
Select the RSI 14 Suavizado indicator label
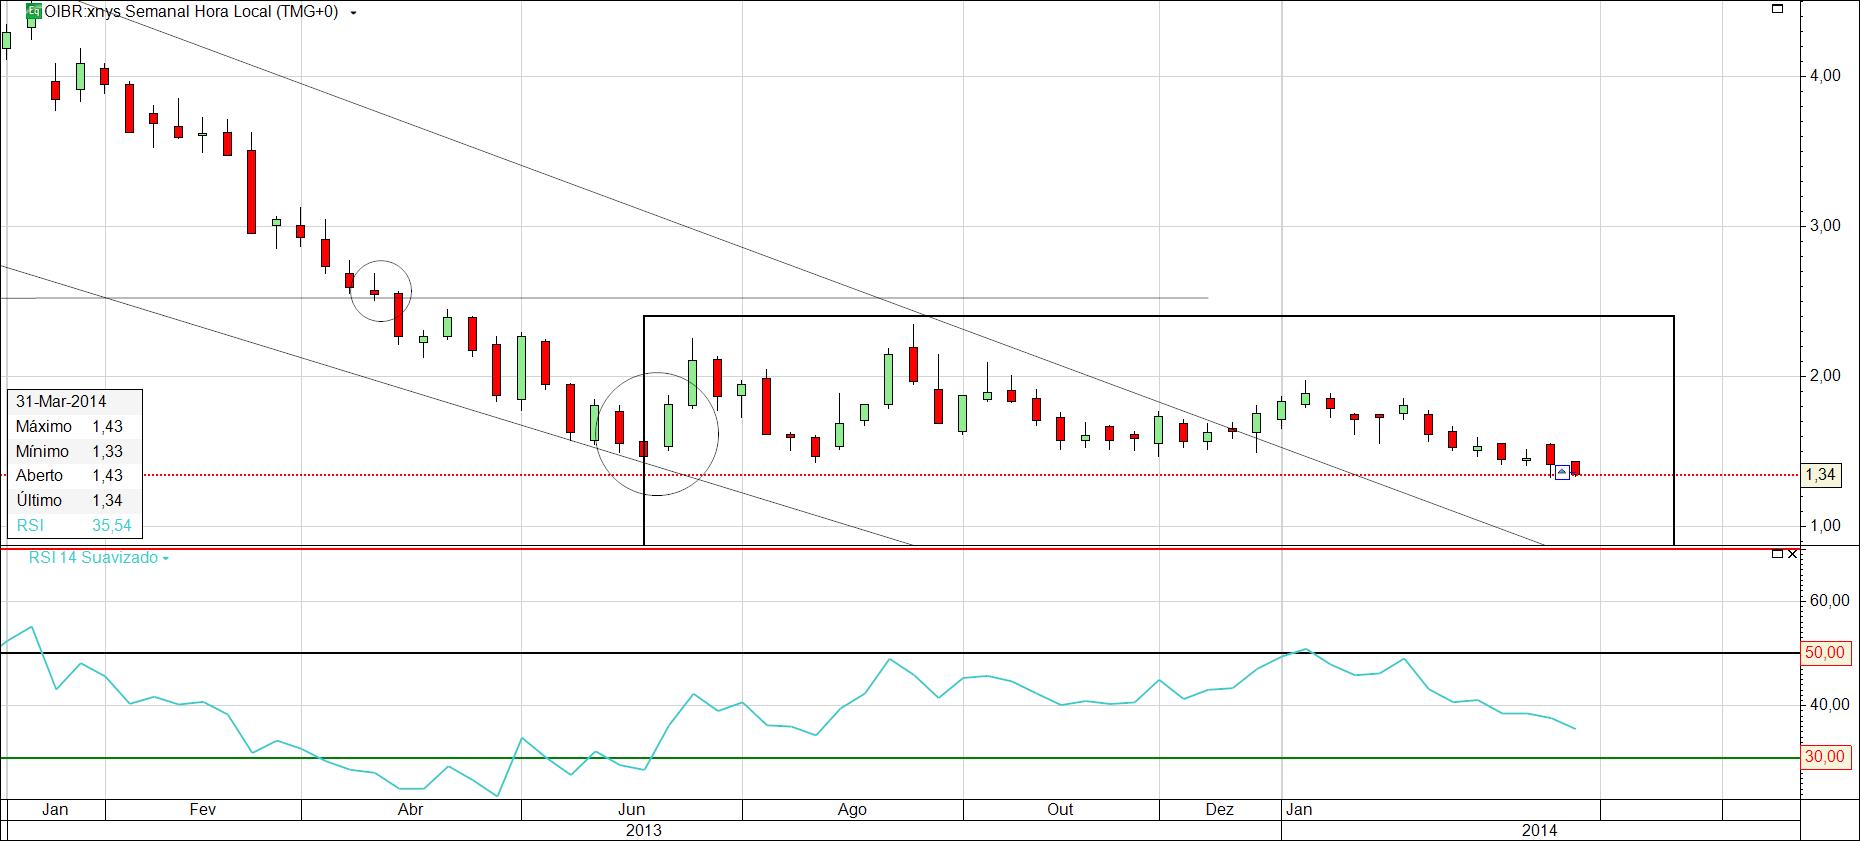coord(93,558)
